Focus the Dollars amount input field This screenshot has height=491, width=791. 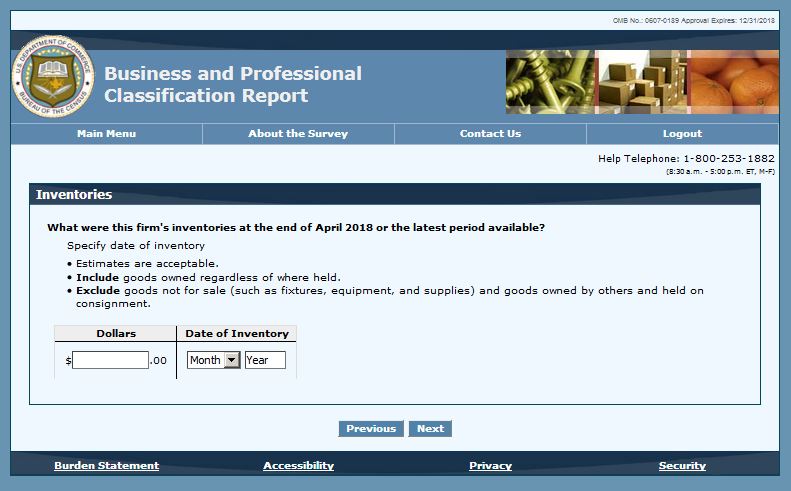tap(110, 360)
